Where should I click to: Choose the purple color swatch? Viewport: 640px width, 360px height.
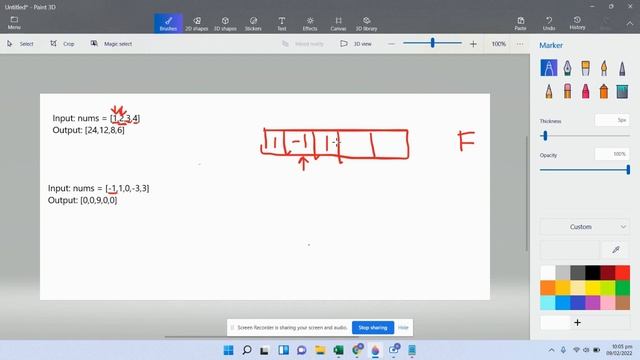pyautogui.click(x=592, y=302)
